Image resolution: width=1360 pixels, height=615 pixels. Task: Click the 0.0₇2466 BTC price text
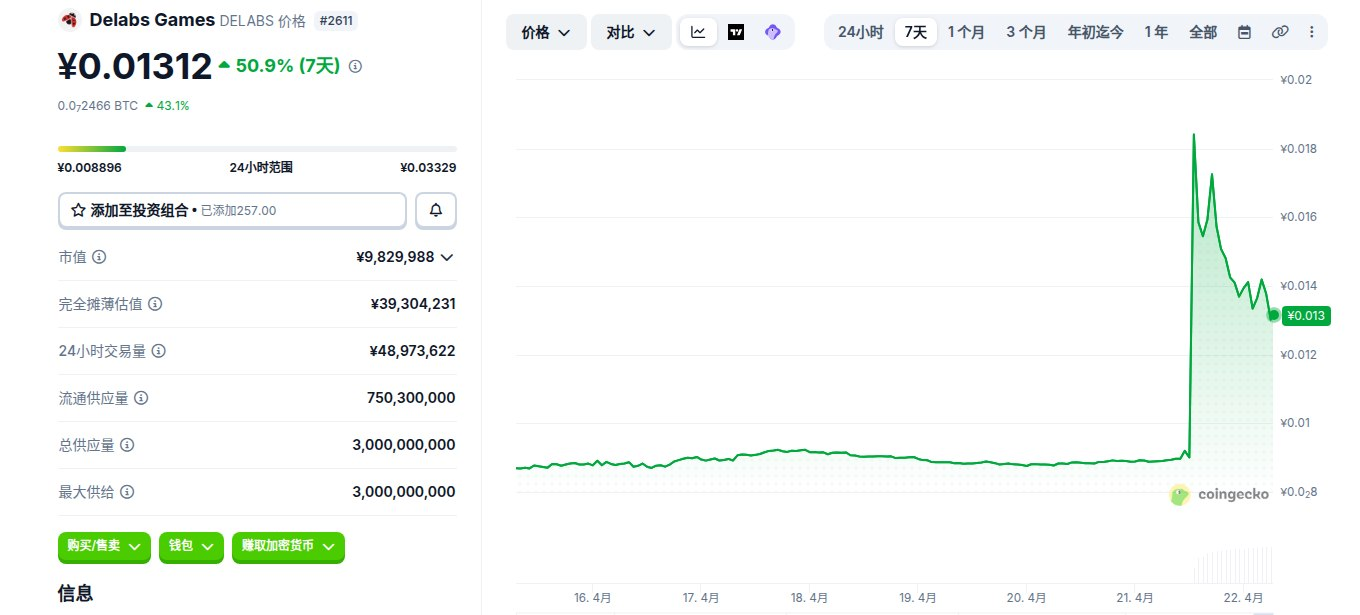[98, 105]
